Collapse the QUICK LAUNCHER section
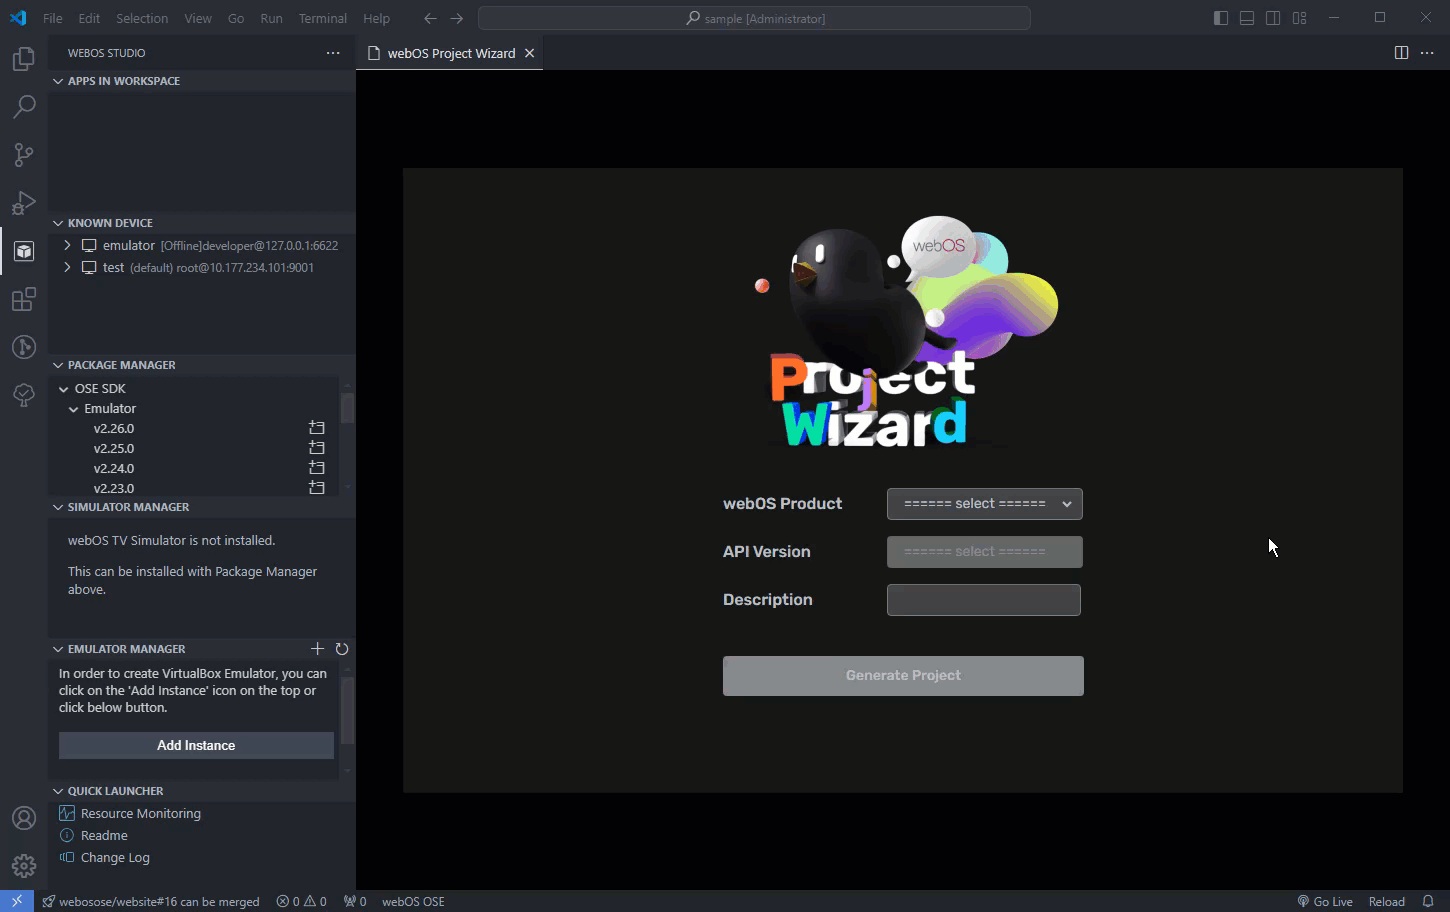 pyautogui.click(x=202, y=791)
